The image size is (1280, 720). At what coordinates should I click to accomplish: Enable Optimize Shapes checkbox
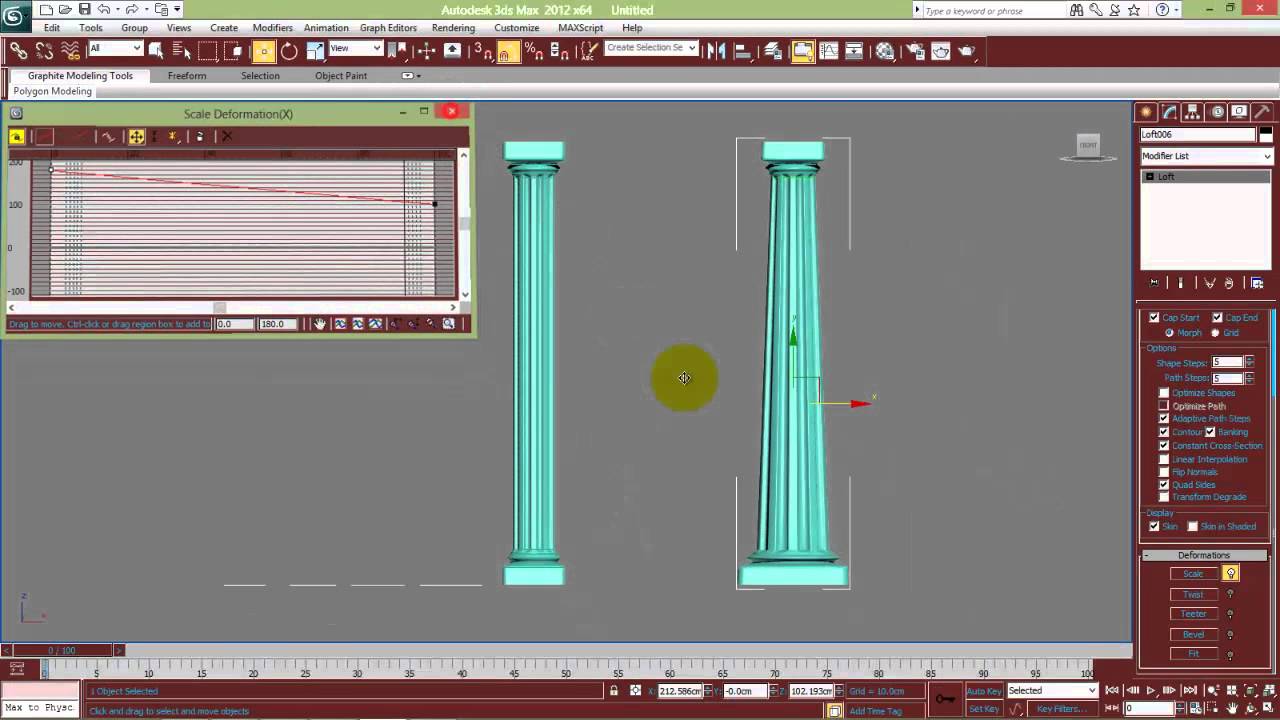pos(1164,393)
